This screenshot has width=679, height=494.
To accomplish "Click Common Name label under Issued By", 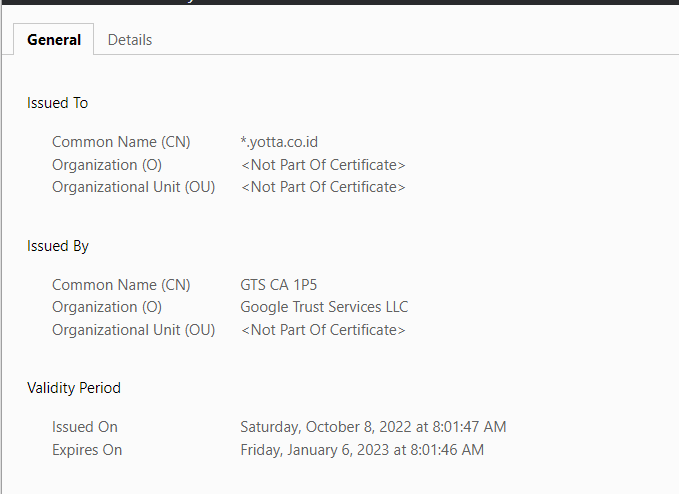I will point(121,285).
